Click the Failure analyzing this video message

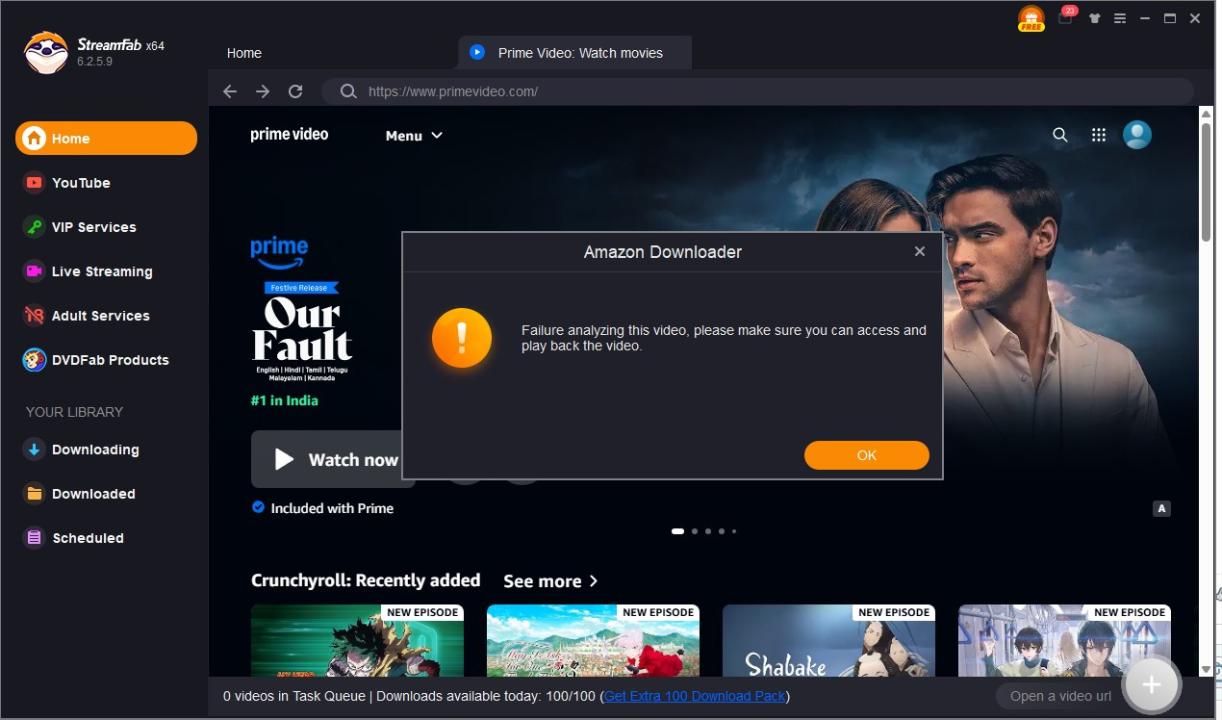(723, 338)
